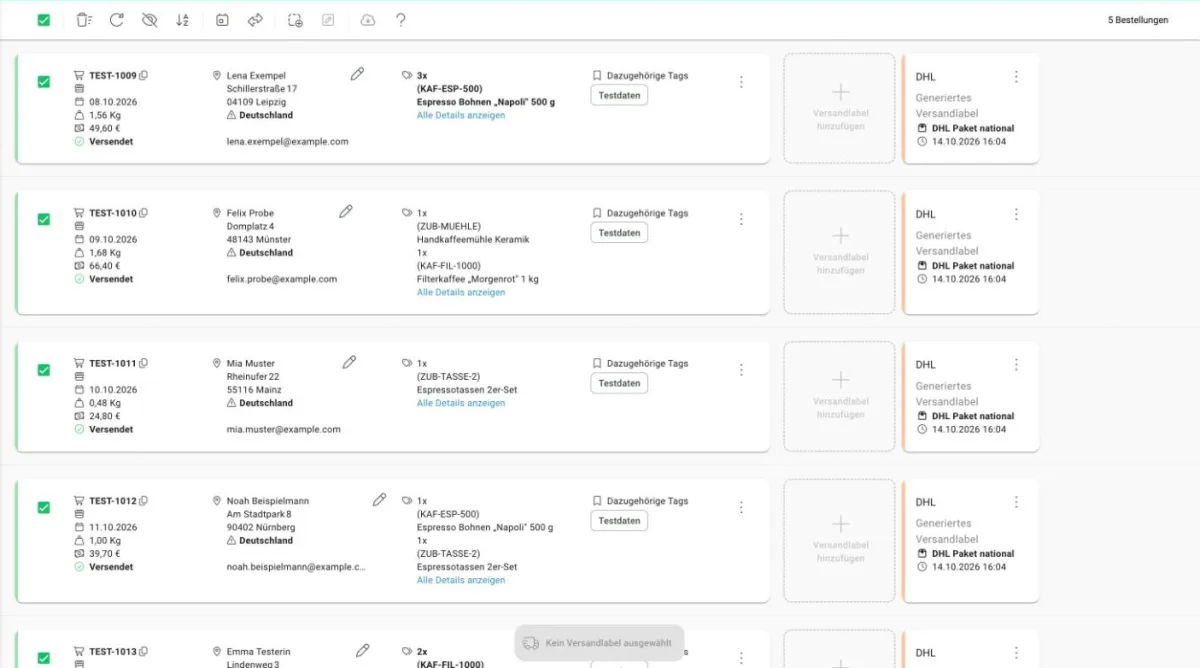The image size is (1200, 668).
Task: Copy order number TEST-1010
Action: pos(144,214)
